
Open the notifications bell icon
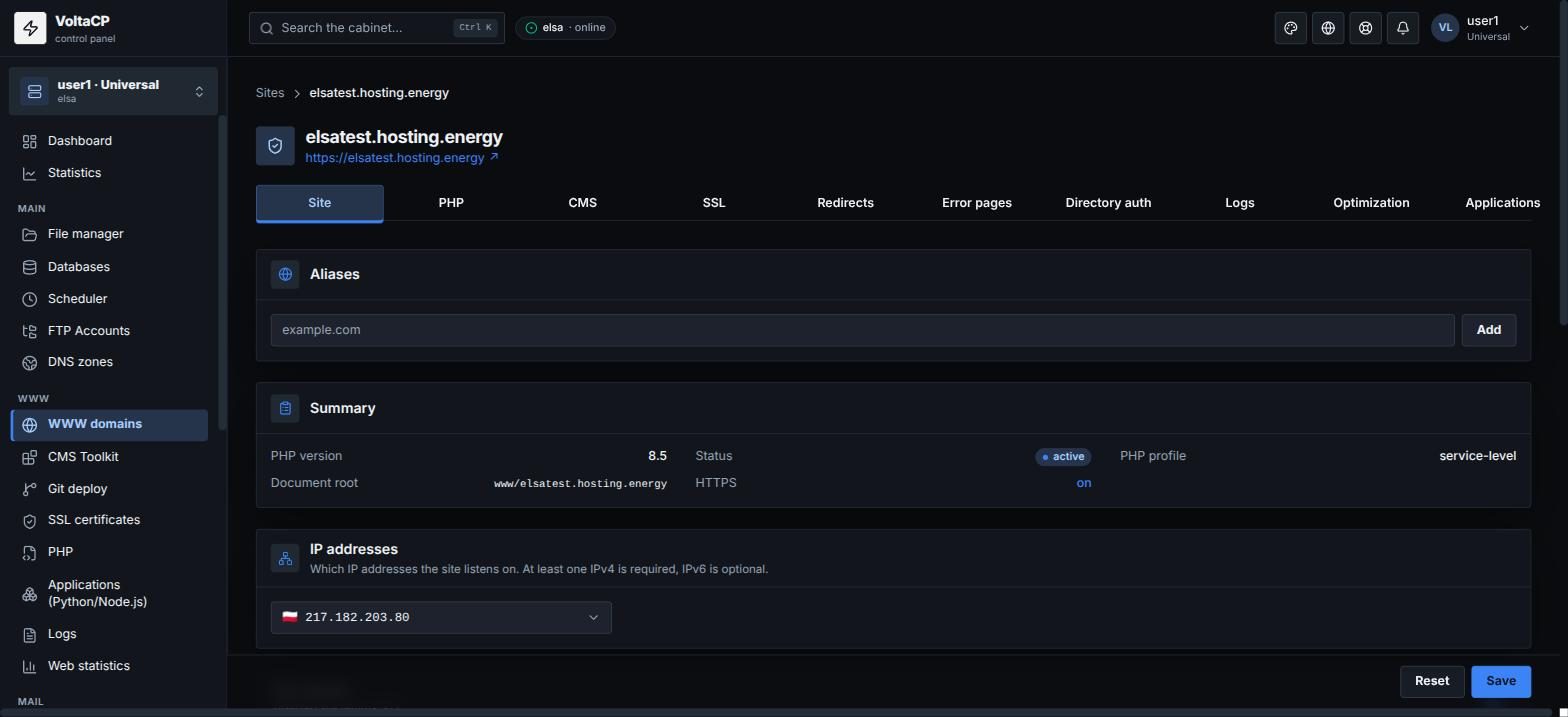coord(1403,28)
